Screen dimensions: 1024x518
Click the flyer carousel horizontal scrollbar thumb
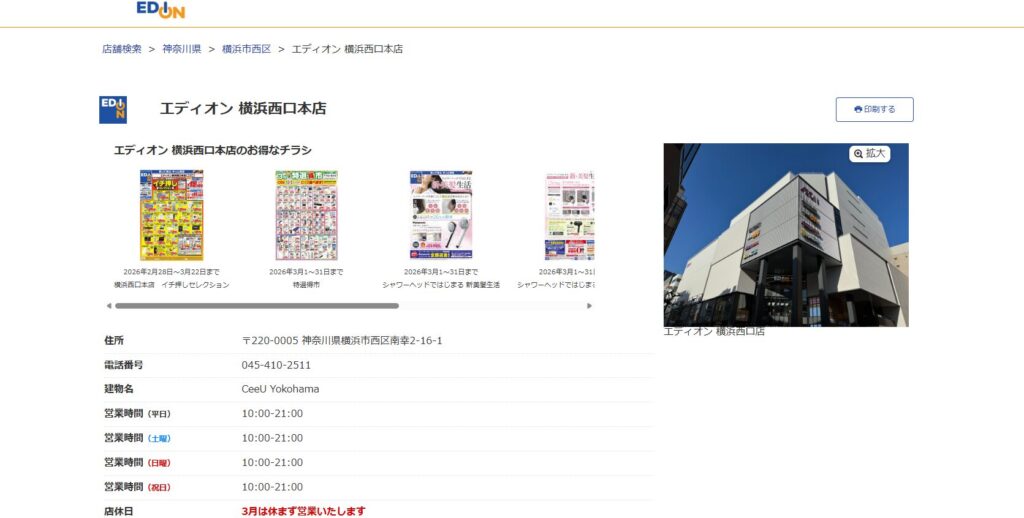point(256,306)
